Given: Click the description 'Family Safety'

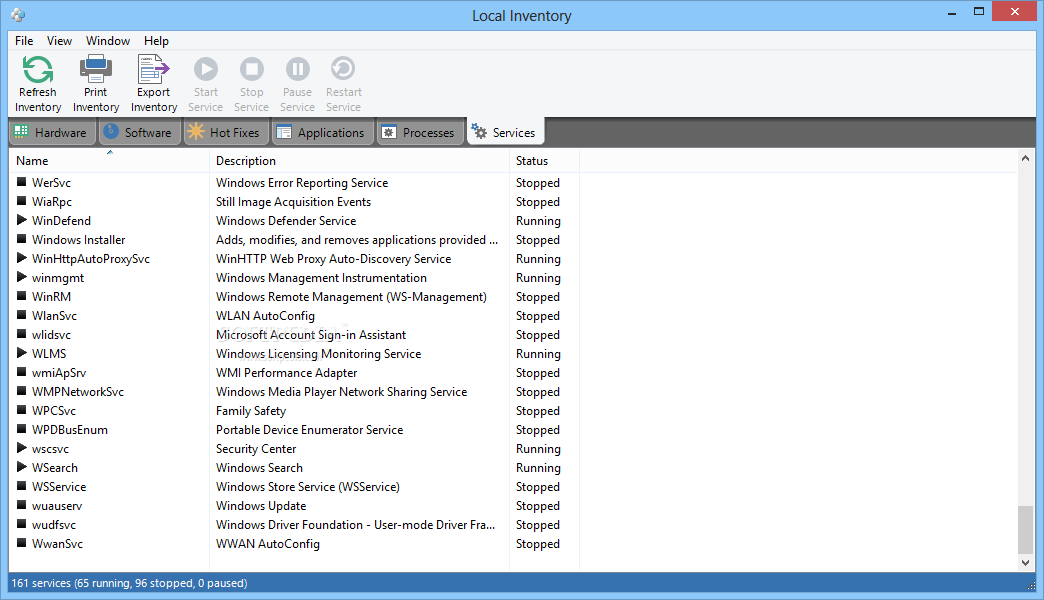Looking at the screenshot, I should point(251,411).
